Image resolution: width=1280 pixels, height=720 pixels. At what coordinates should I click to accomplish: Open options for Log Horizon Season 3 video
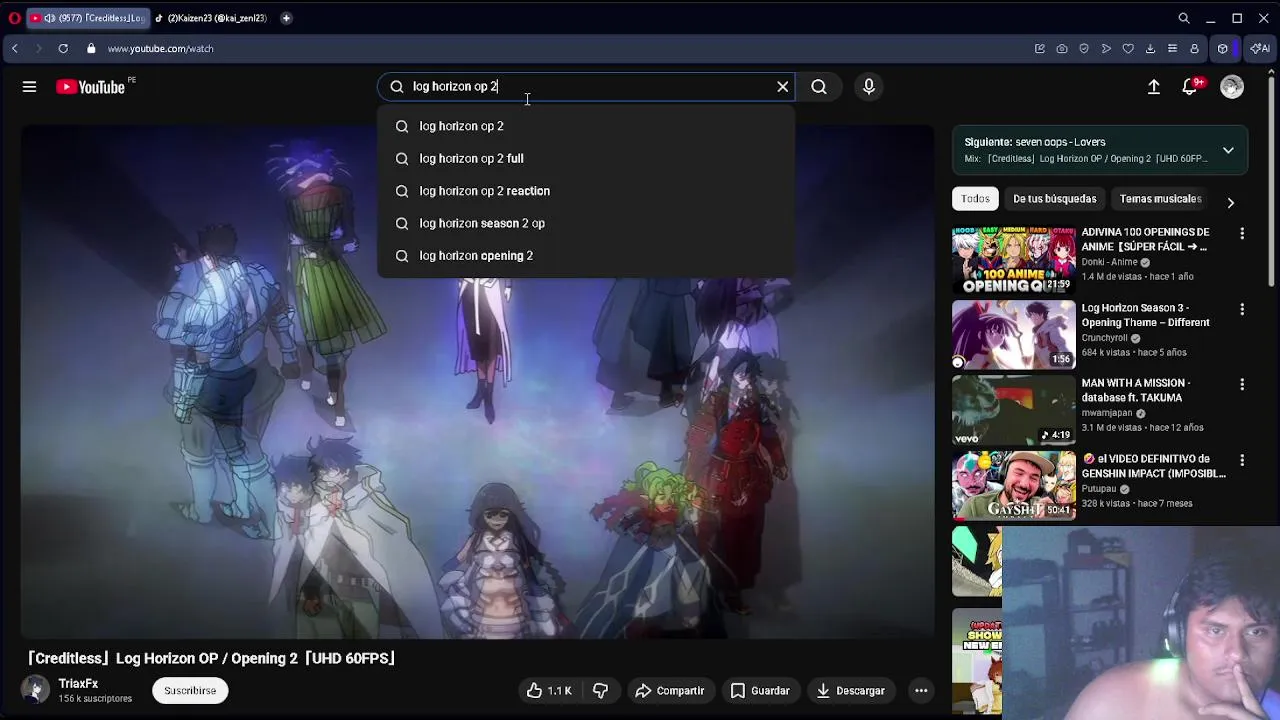coord(1242,309)
